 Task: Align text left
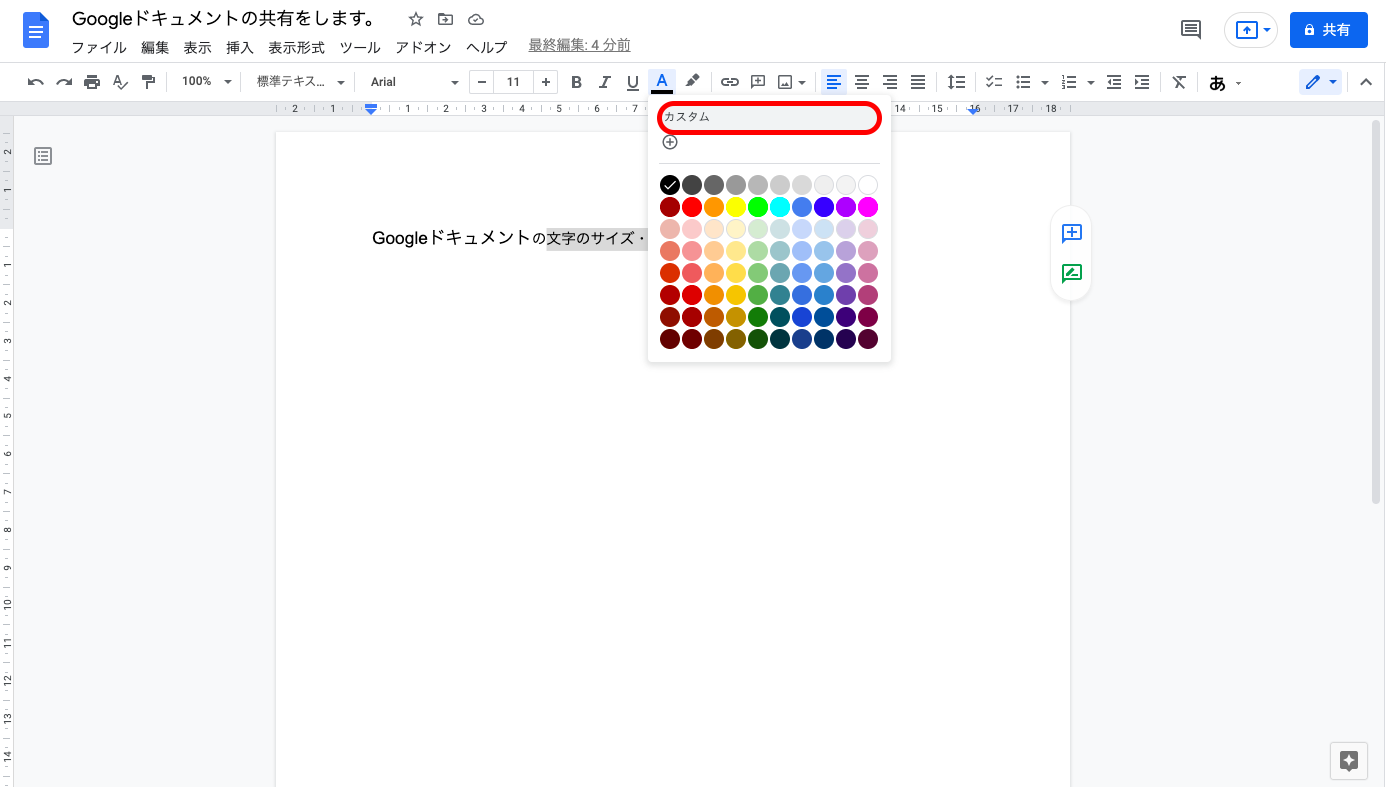tap(834, 82)
